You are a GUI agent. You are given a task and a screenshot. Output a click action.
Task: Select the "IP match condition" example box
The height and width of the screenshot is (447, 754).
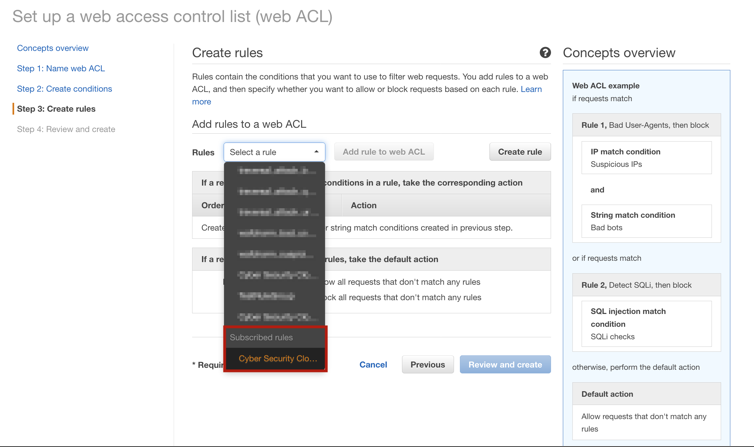click(x=646, y=158)
